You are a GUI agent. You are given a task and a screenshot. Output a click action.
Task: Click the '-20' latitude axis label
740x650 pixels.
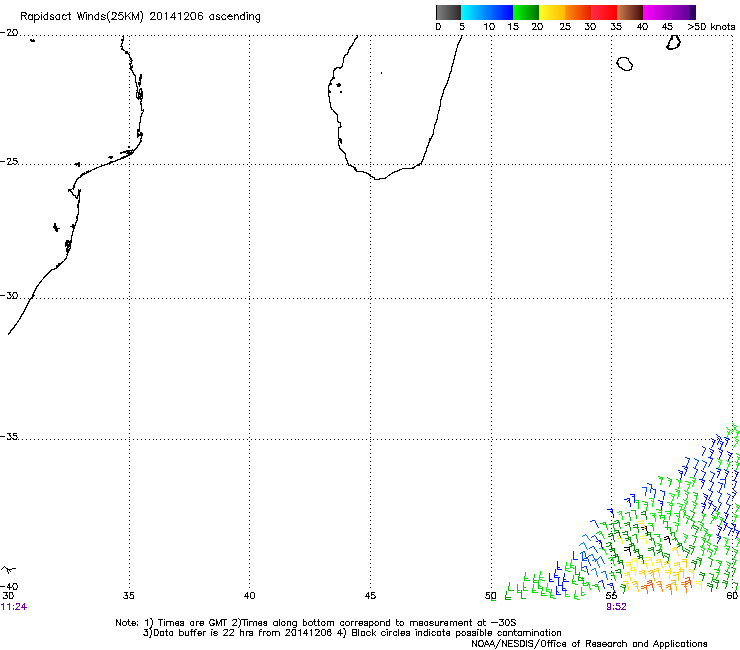click(9, 33)
